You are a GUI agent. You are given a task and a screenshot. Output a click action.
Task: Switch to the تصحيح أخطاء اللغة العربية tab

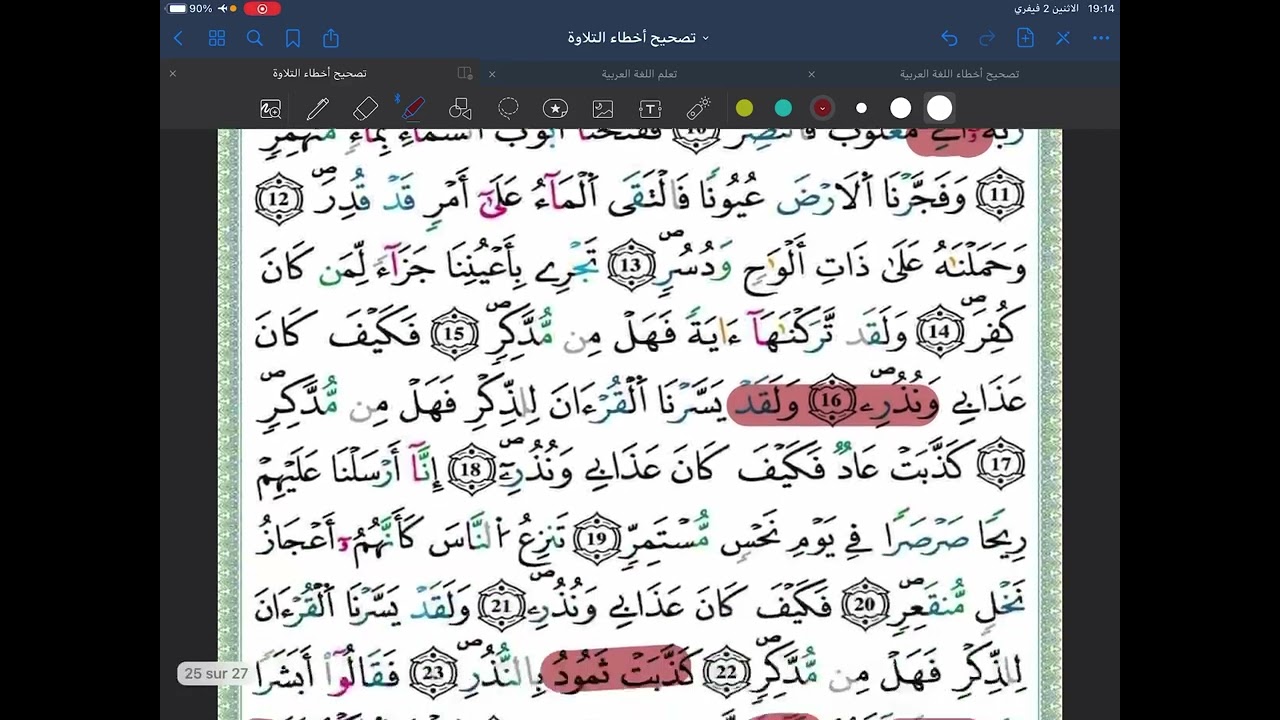(959, 74)
